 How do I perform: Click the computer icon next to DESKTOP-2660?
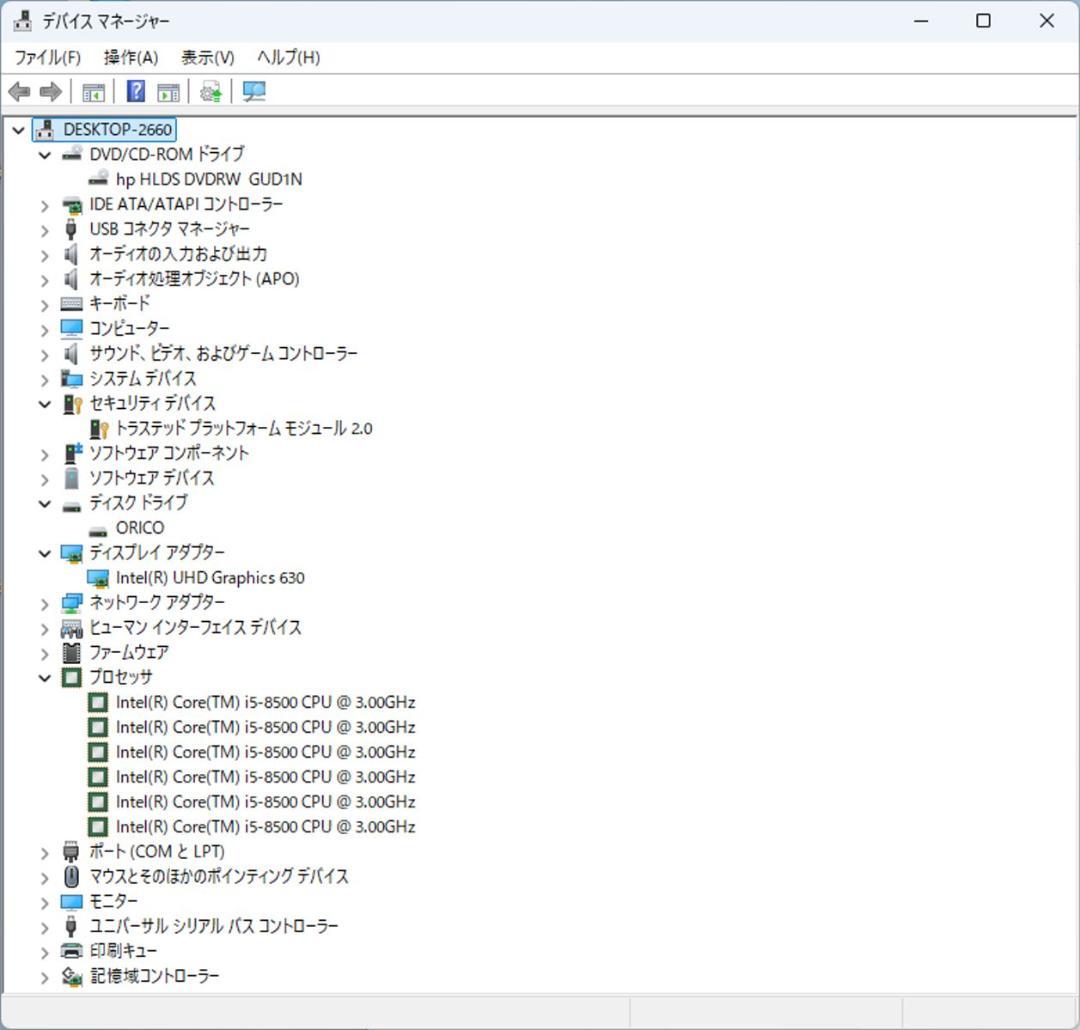click(43, 128)
